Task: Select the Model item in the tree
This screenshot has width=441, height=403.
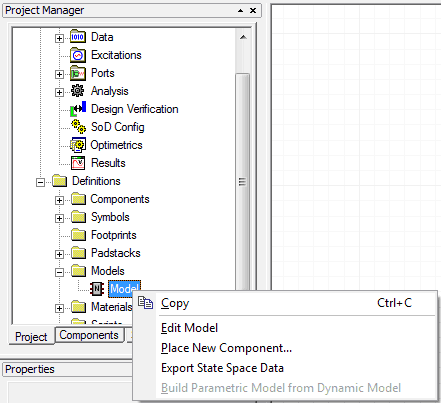Action: 124,289
